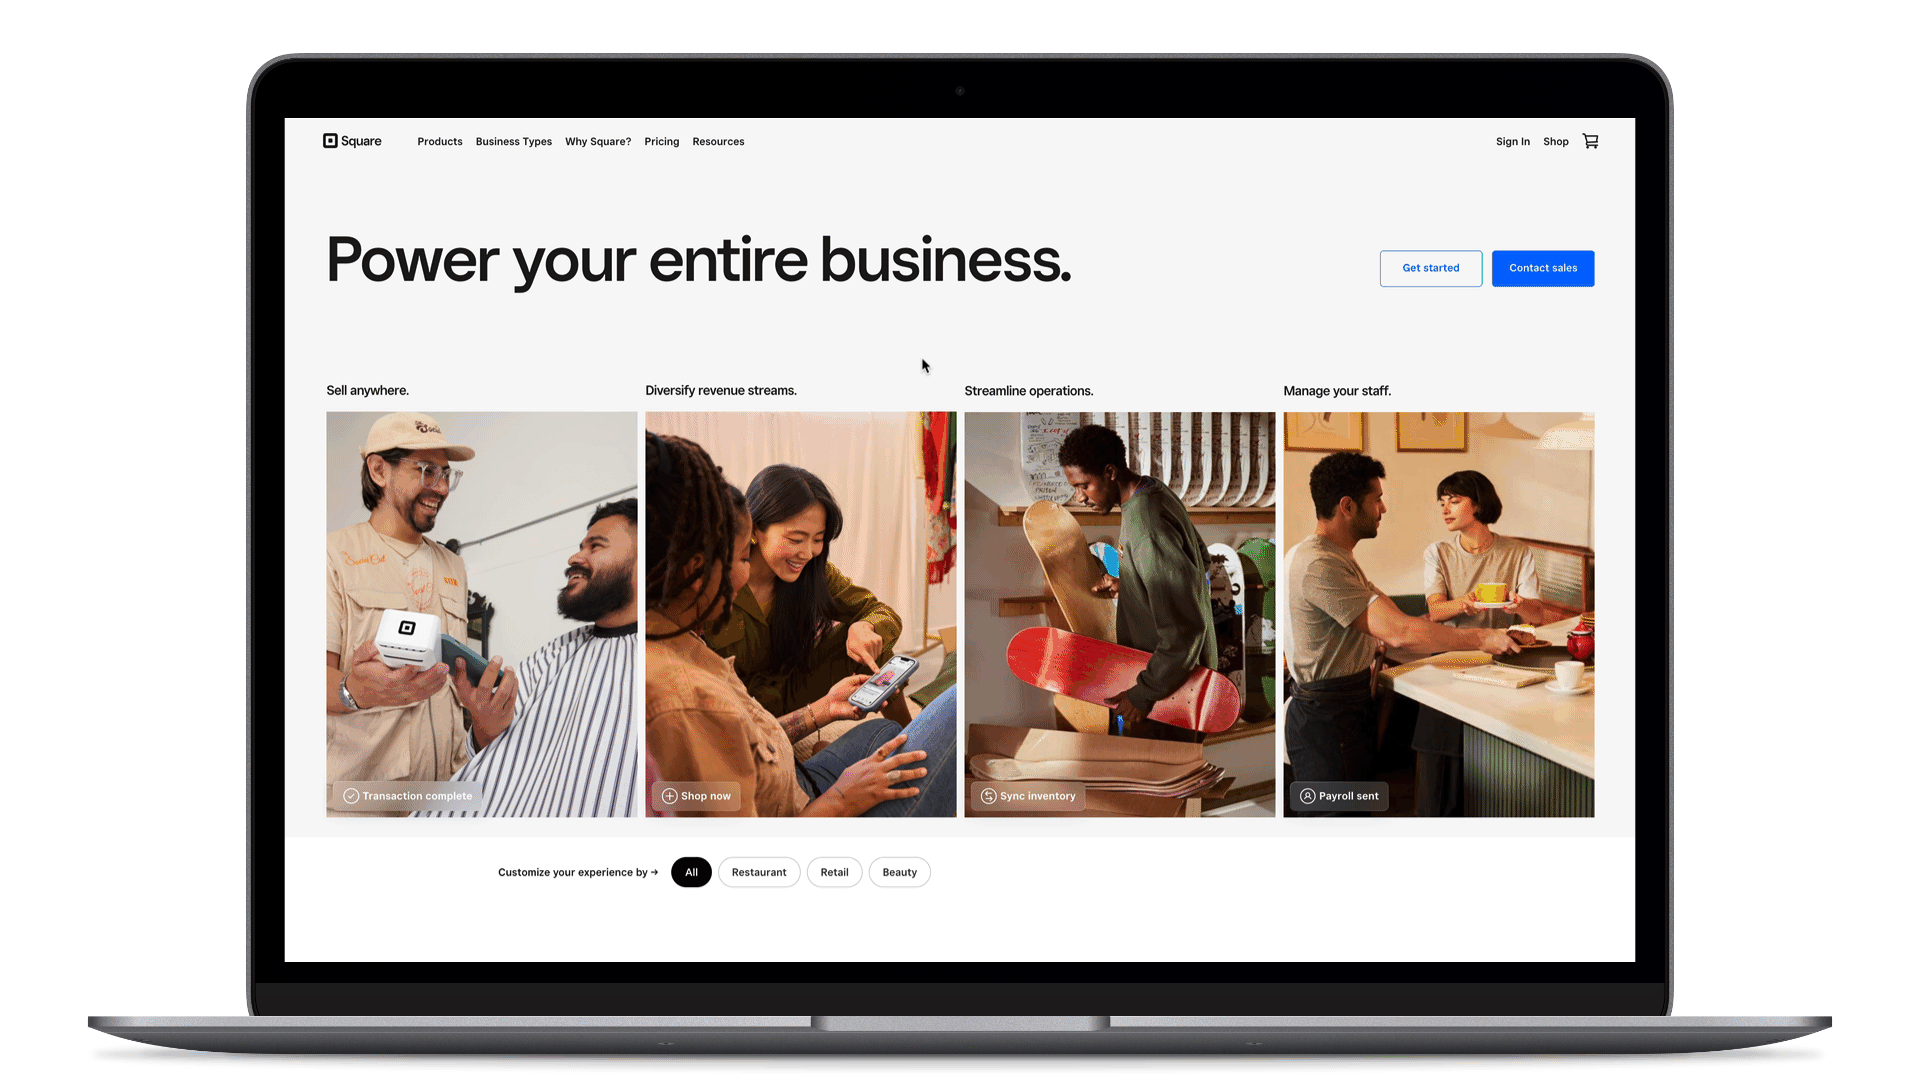Click the Transaction complete checkmark icon
This screenshot has width=1920, height=1080.
click(x=349, y=795)
